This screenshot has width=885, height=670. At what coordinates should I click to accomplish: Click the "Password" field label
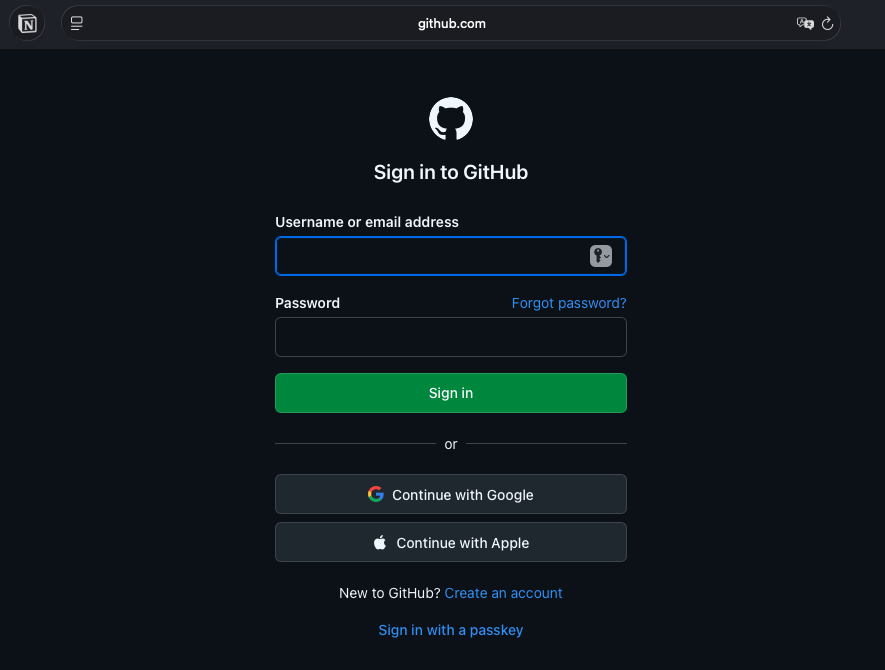(307, 303)
